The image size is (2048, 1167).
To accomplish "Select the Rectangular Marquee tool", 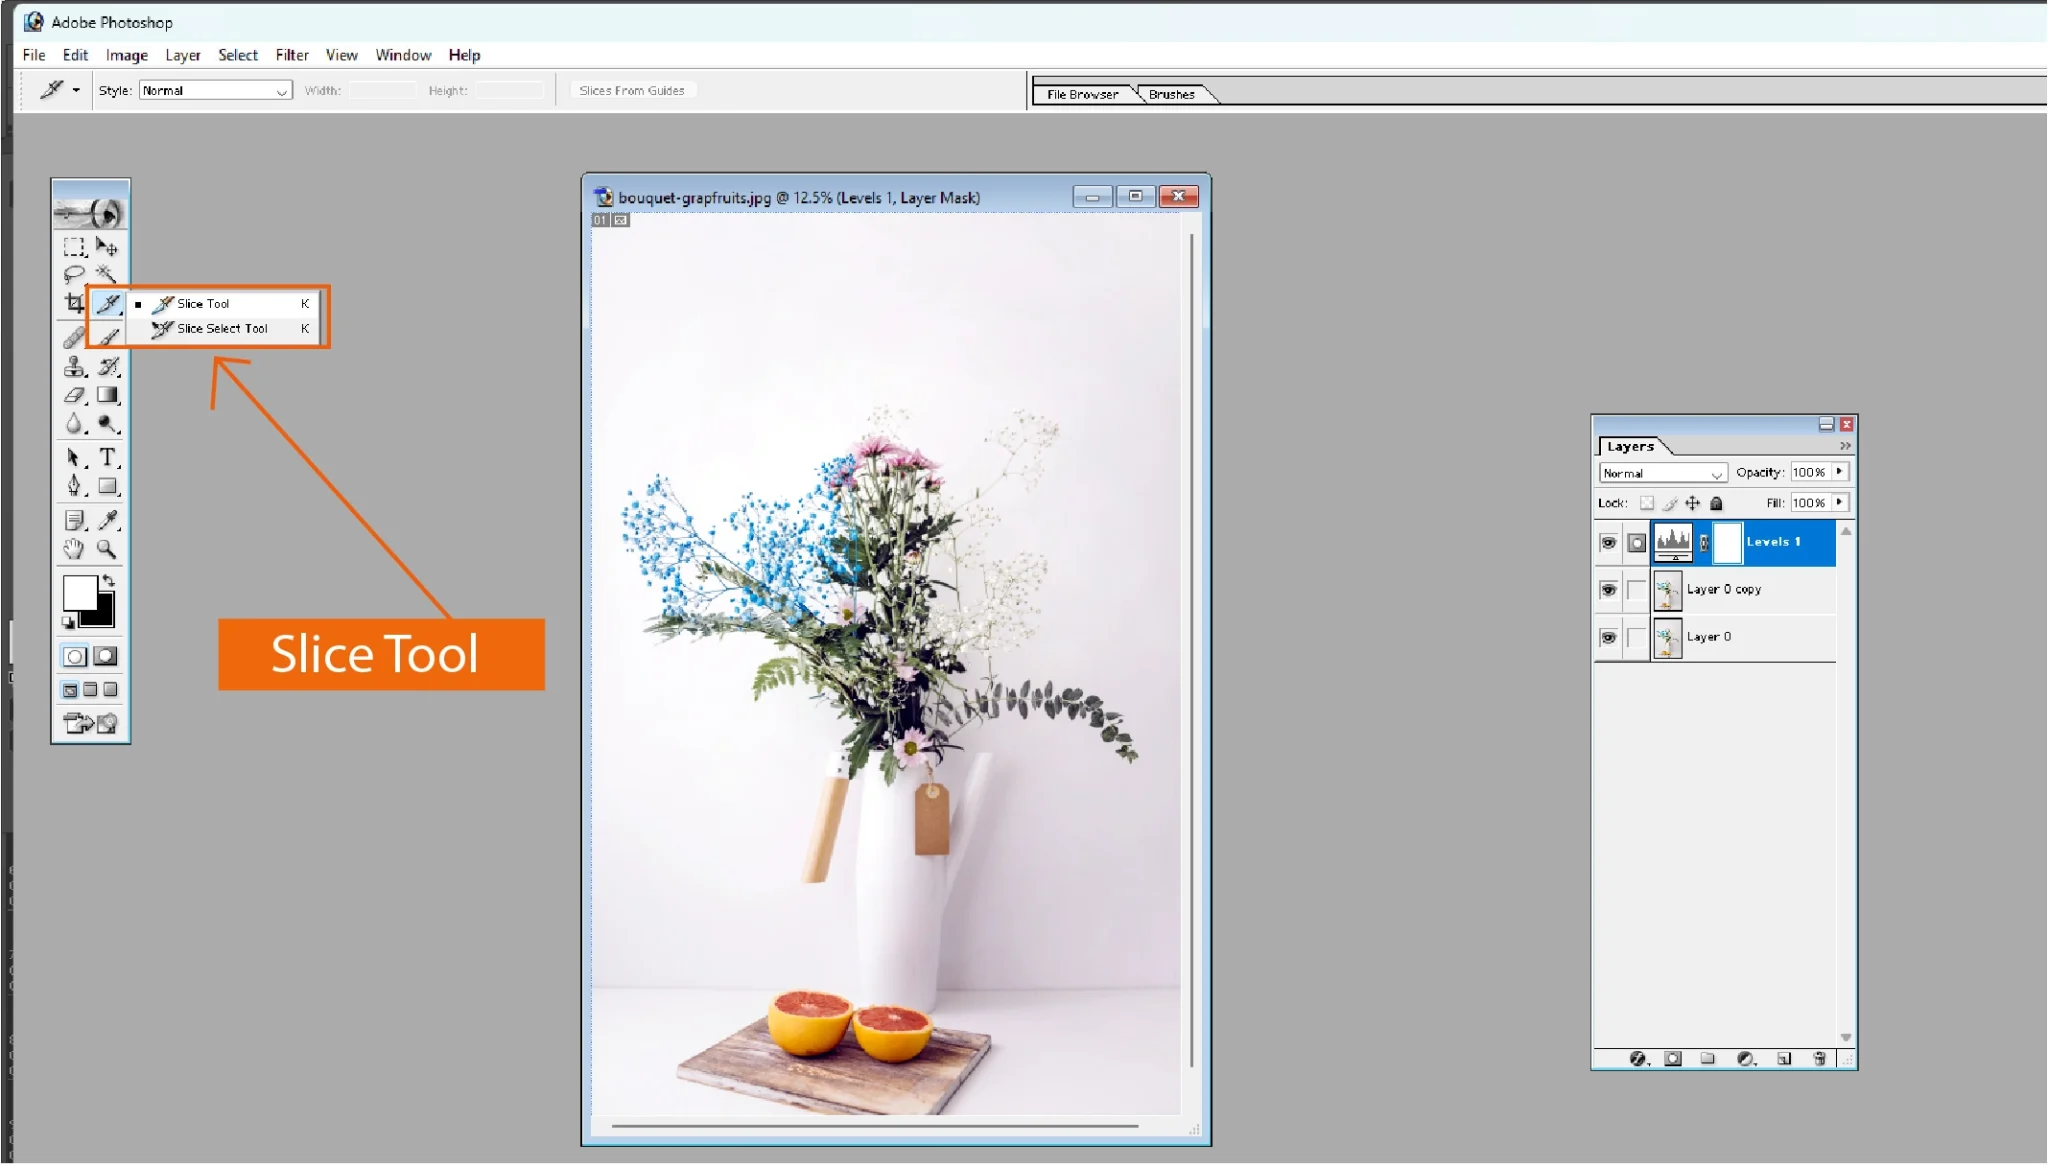I will point(74,246).
